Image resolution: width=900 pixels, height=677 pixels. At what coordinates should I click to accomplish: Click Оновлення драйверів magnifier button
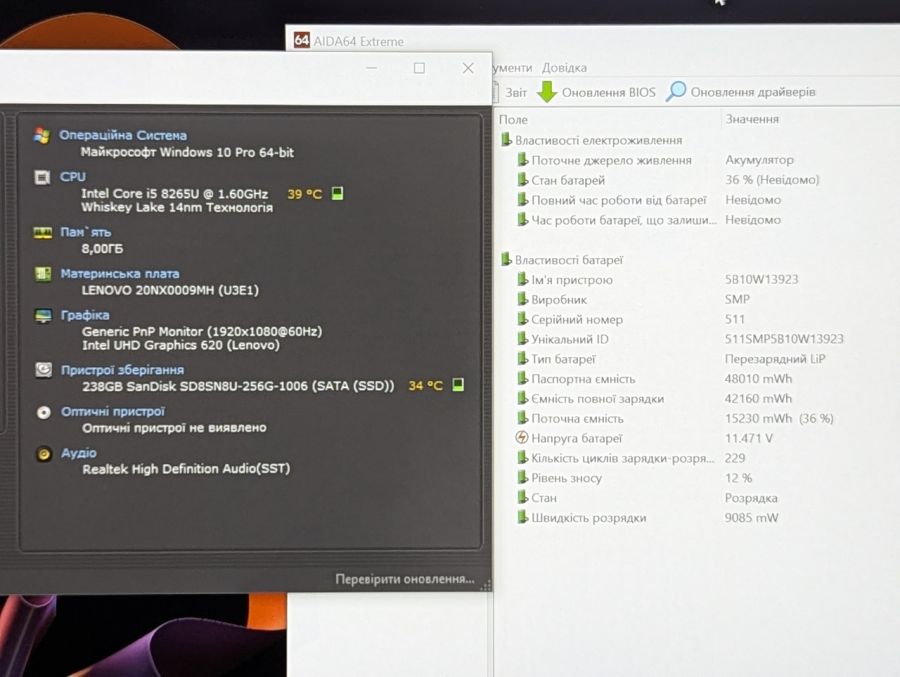[676, 91]
